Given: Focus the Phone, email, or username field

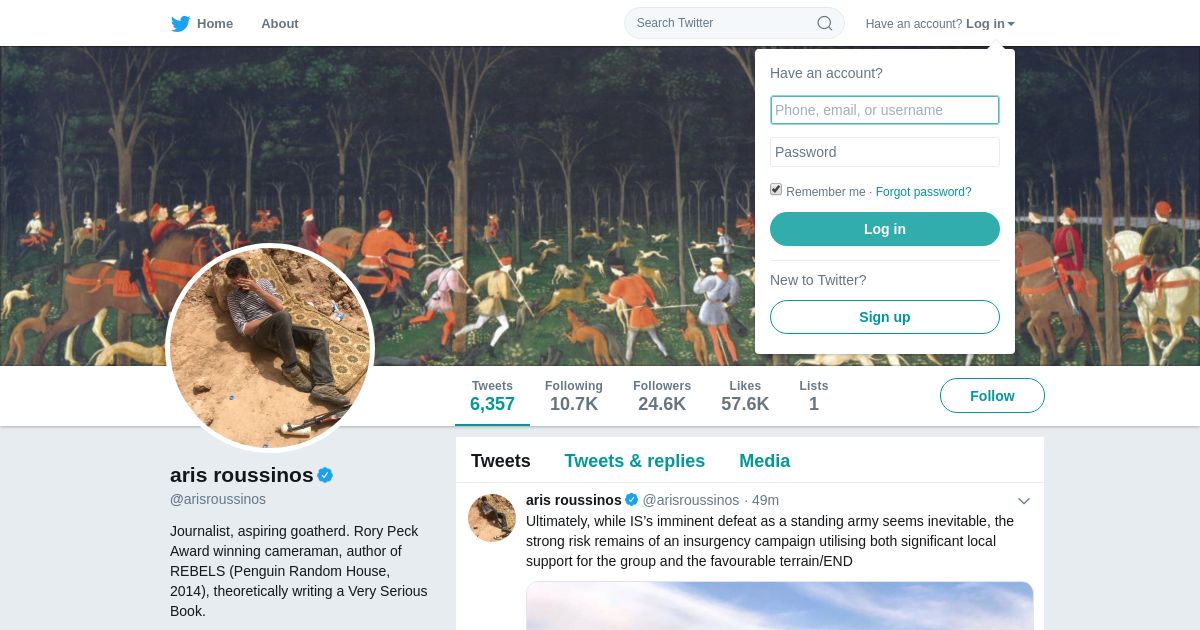Looking at the screenshot, I should (884, 110).
